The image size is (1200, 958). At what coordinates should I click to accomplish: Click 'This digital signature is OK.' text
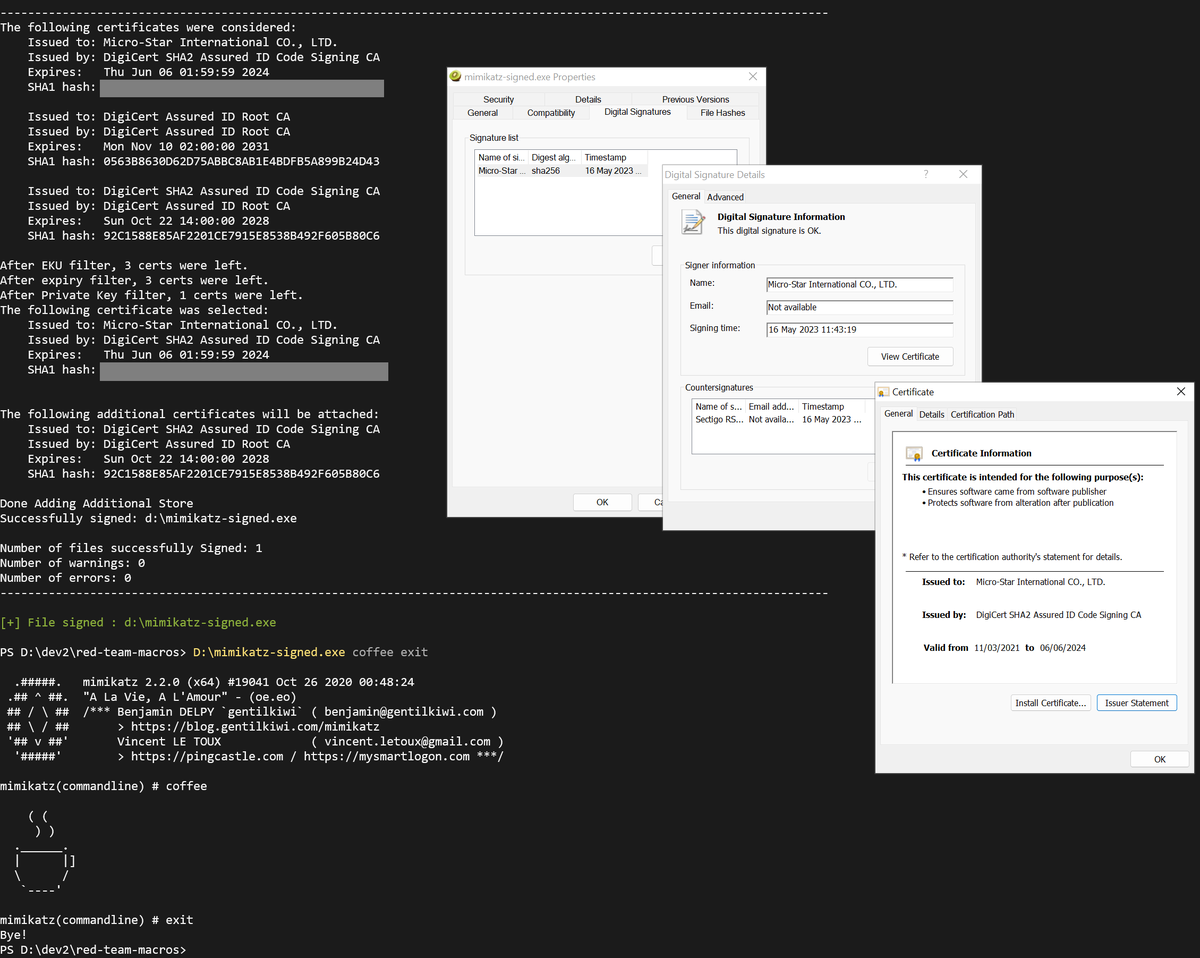[x=769, y=231]
